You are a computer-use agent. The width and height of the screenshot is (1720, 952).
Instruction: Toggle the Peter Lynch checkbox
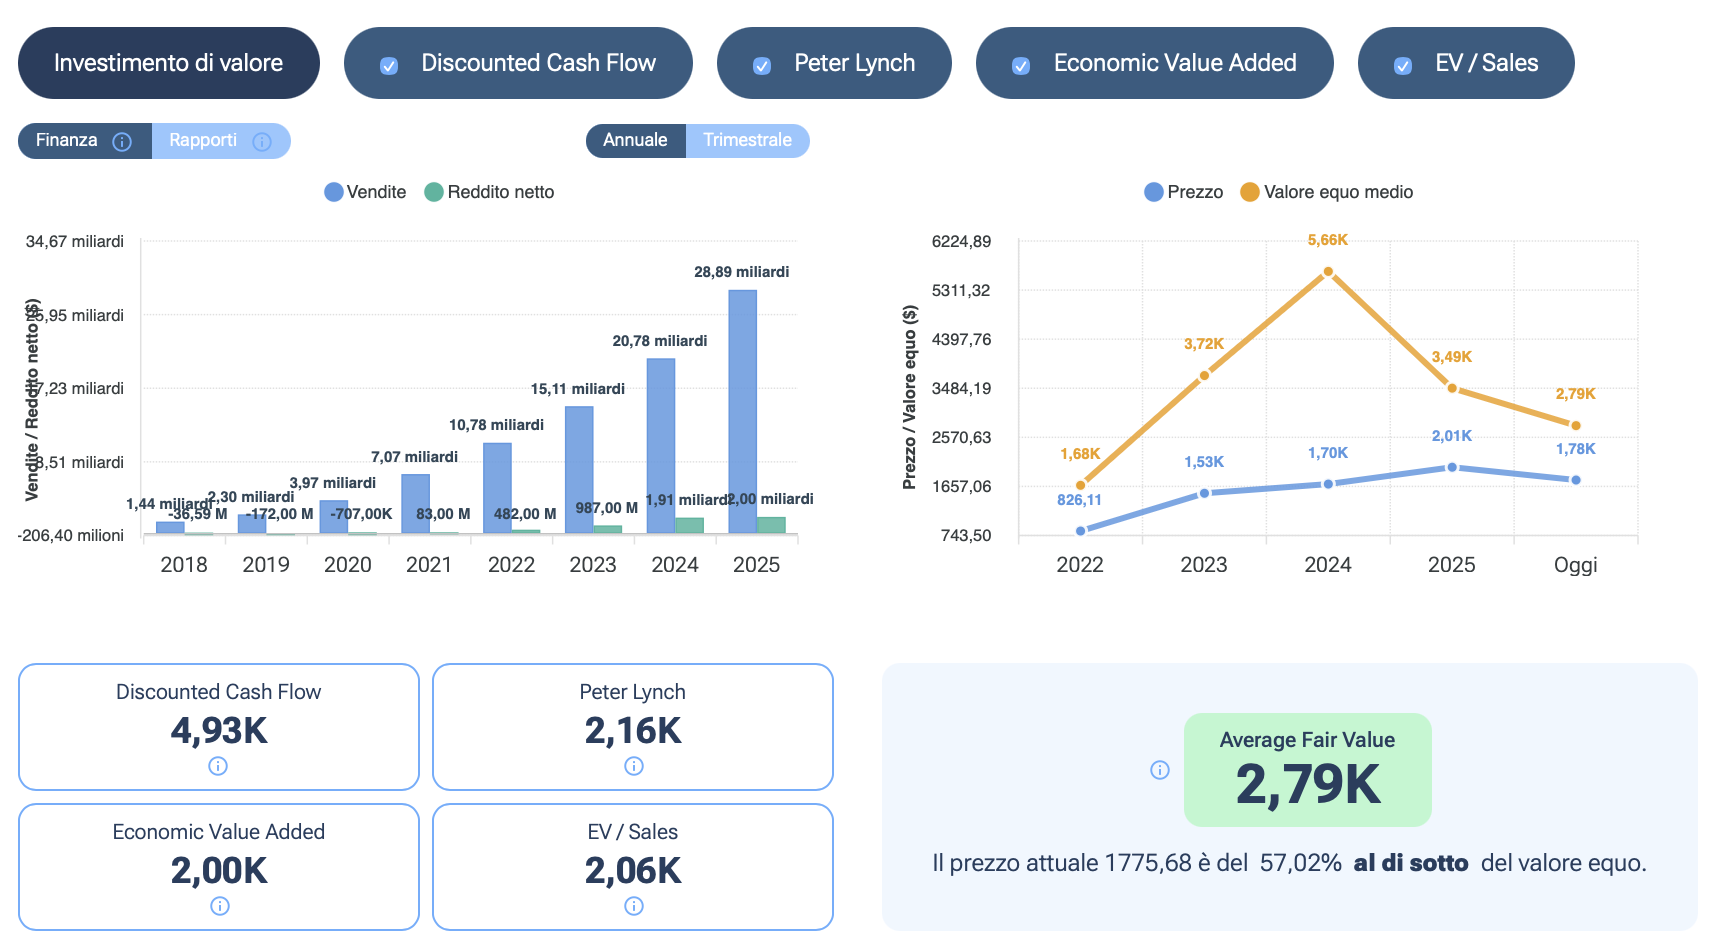coord(762,66)
